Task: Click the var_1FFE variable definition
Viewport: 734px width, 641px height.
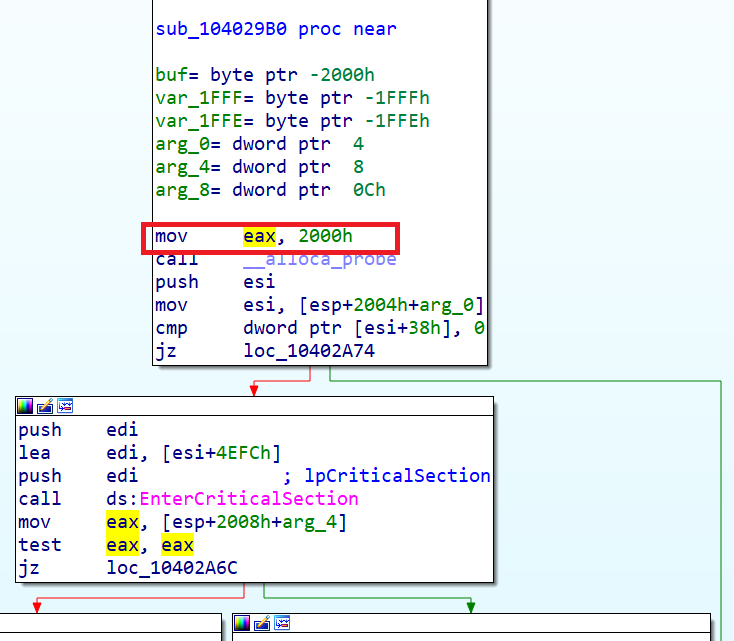Action: [292, 121]
